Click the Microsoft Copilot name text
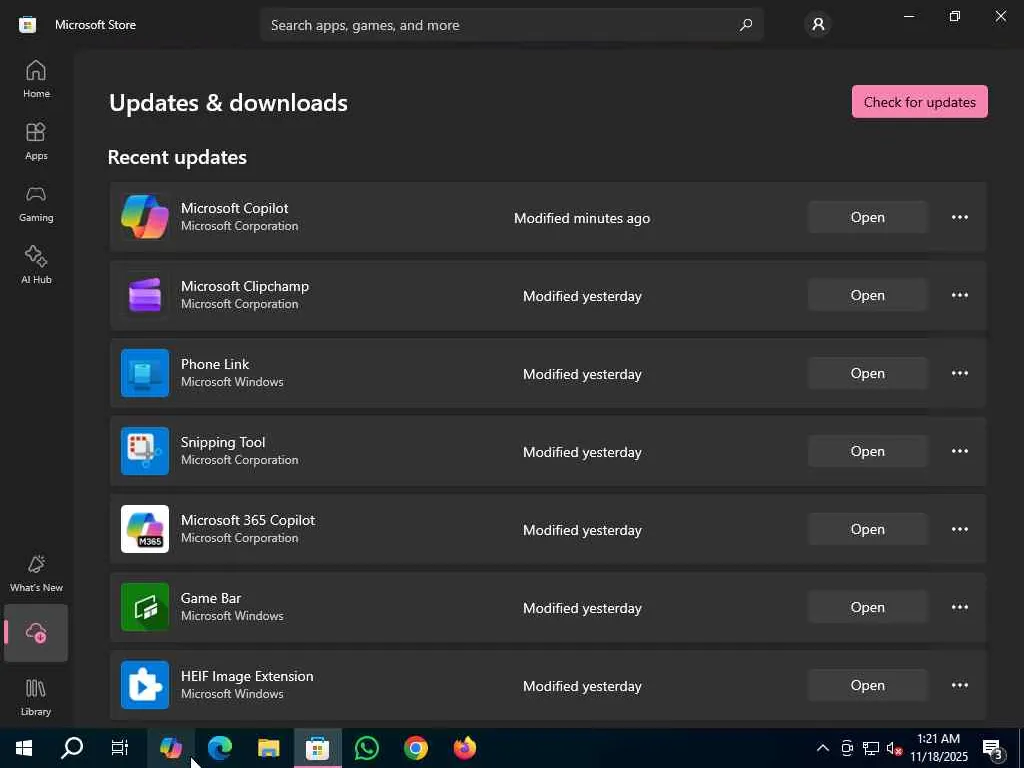Viewport: 1024px width, 768px height. 234,208
